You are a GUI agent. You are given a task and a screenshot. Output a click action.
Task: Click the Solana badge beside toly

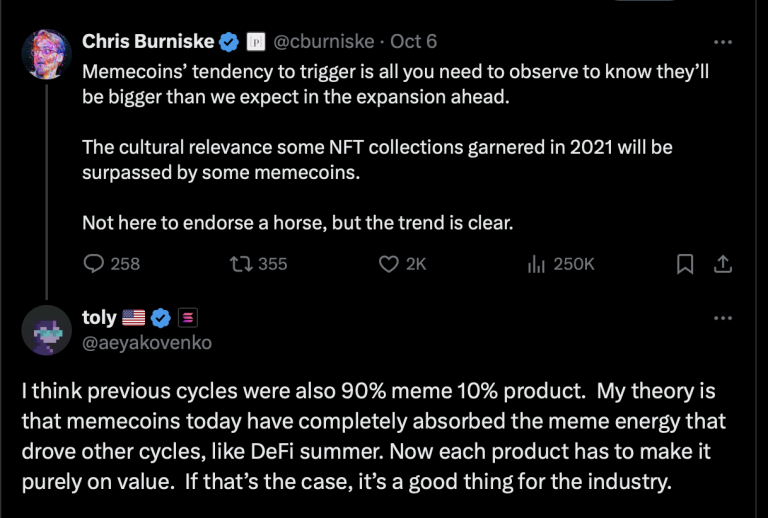tap(187, 319)
